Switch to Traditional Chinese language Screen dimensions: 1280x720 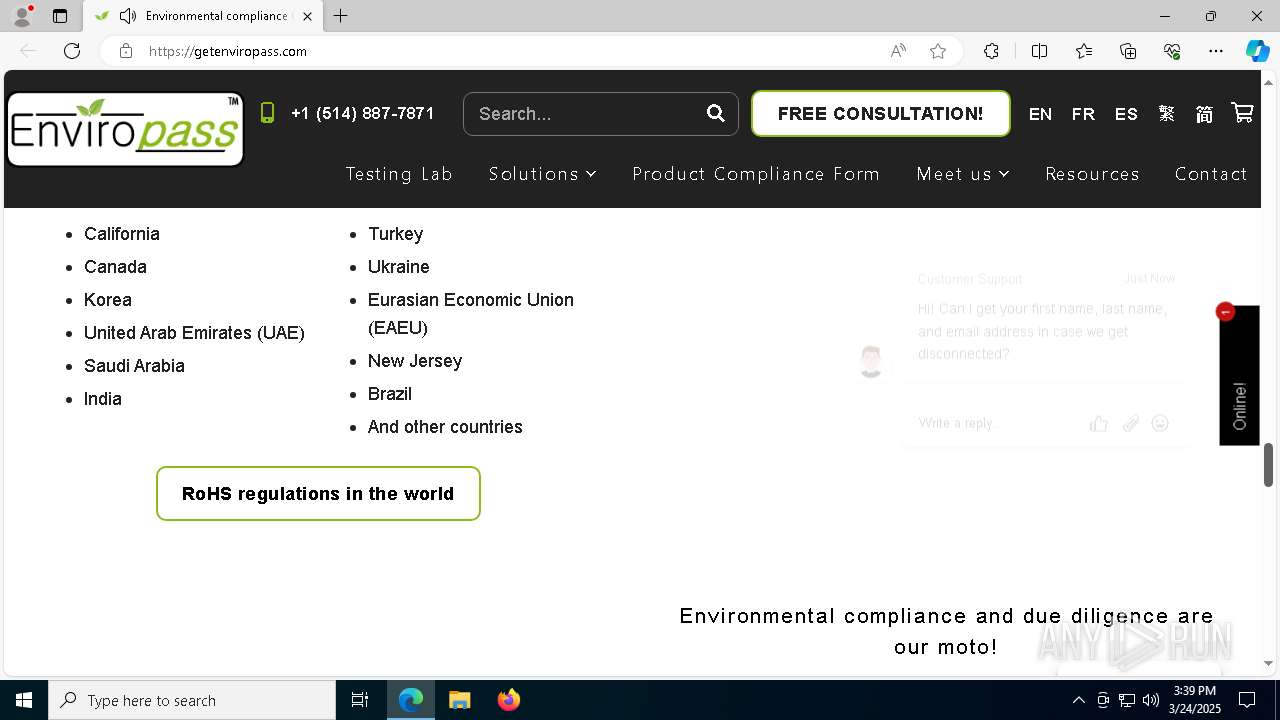pos(1167,113)
